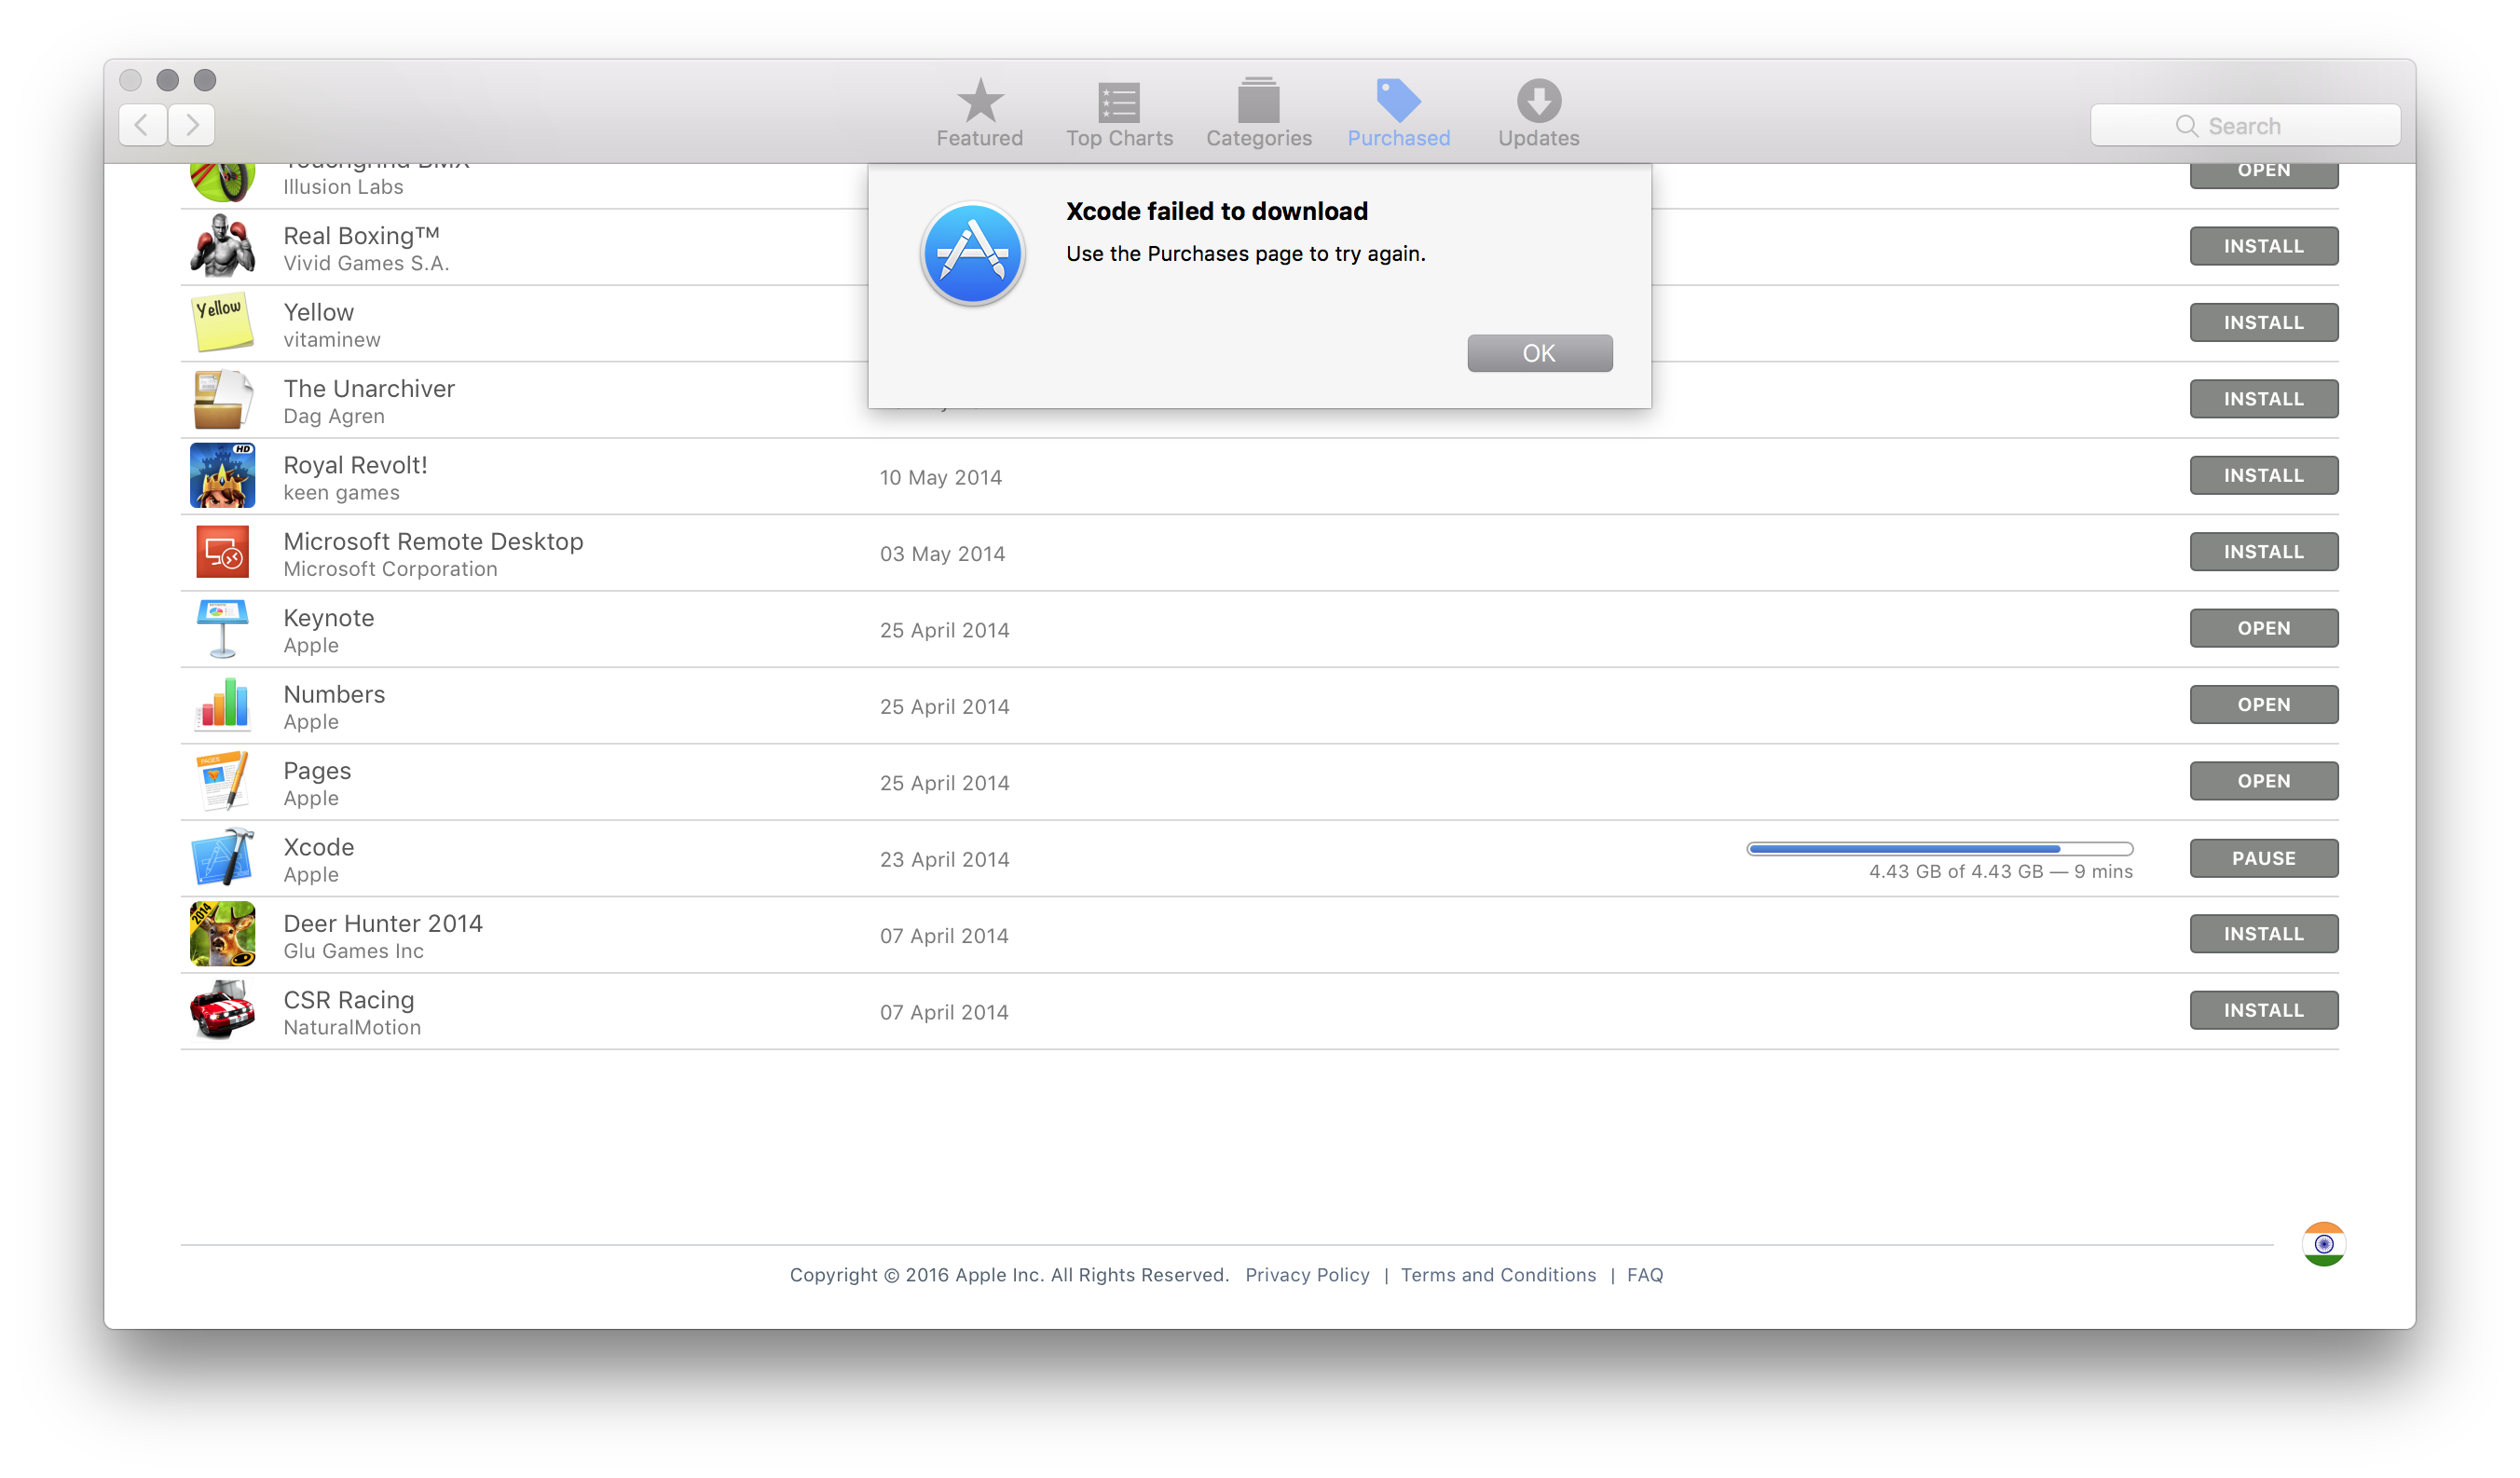Install Royal Revolt!
The width and height of the screenshot is (2520, 1478).
[2263, 475]
